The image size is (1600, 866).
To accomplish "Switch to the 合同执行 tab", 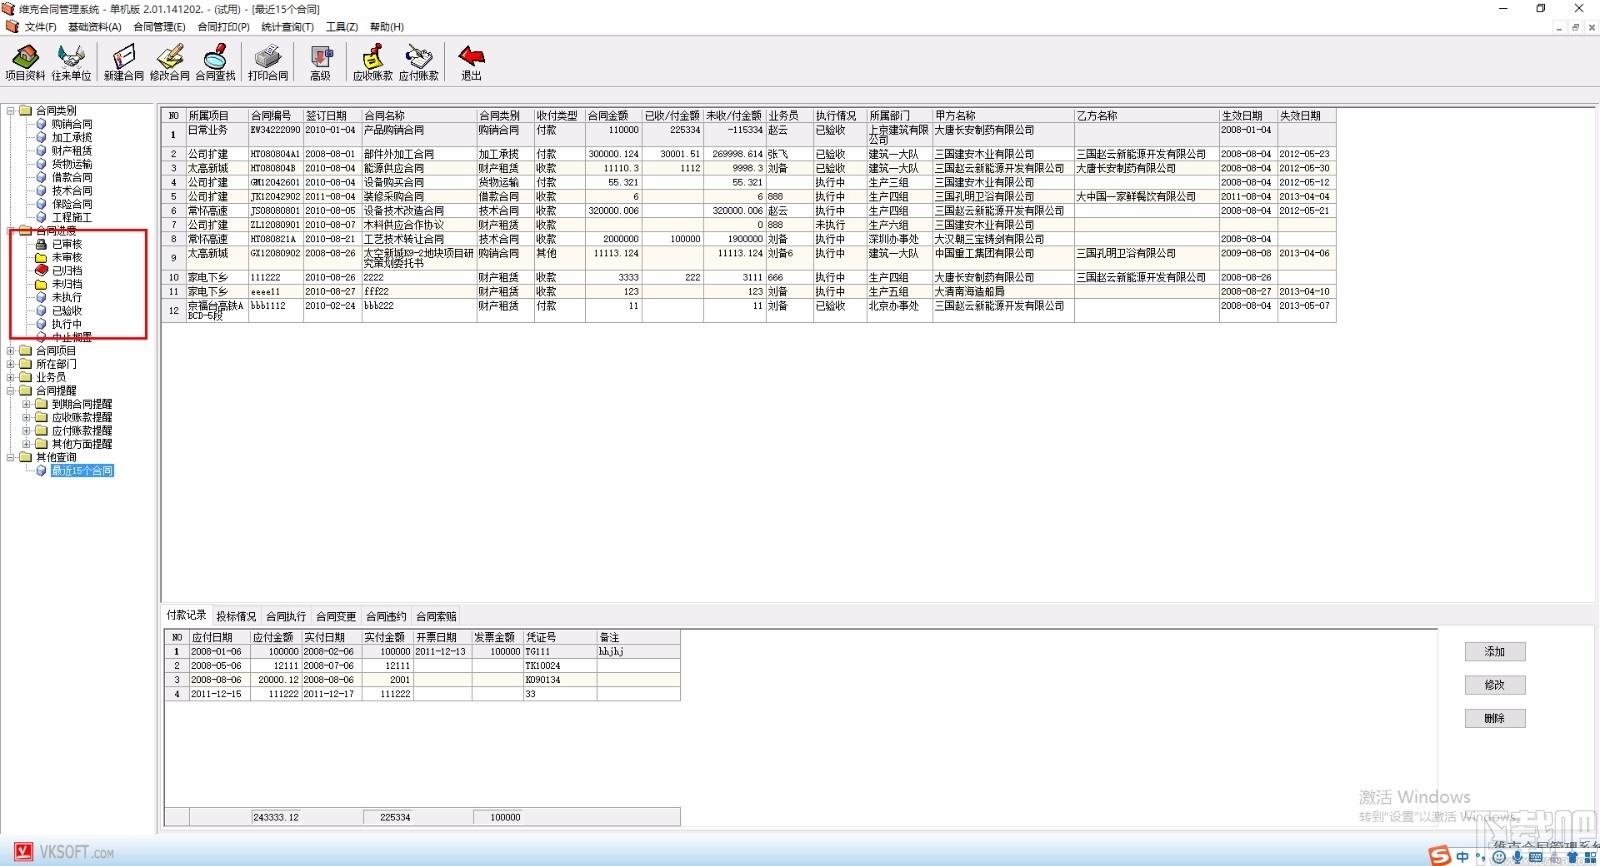I will click(x=286, y=617).
